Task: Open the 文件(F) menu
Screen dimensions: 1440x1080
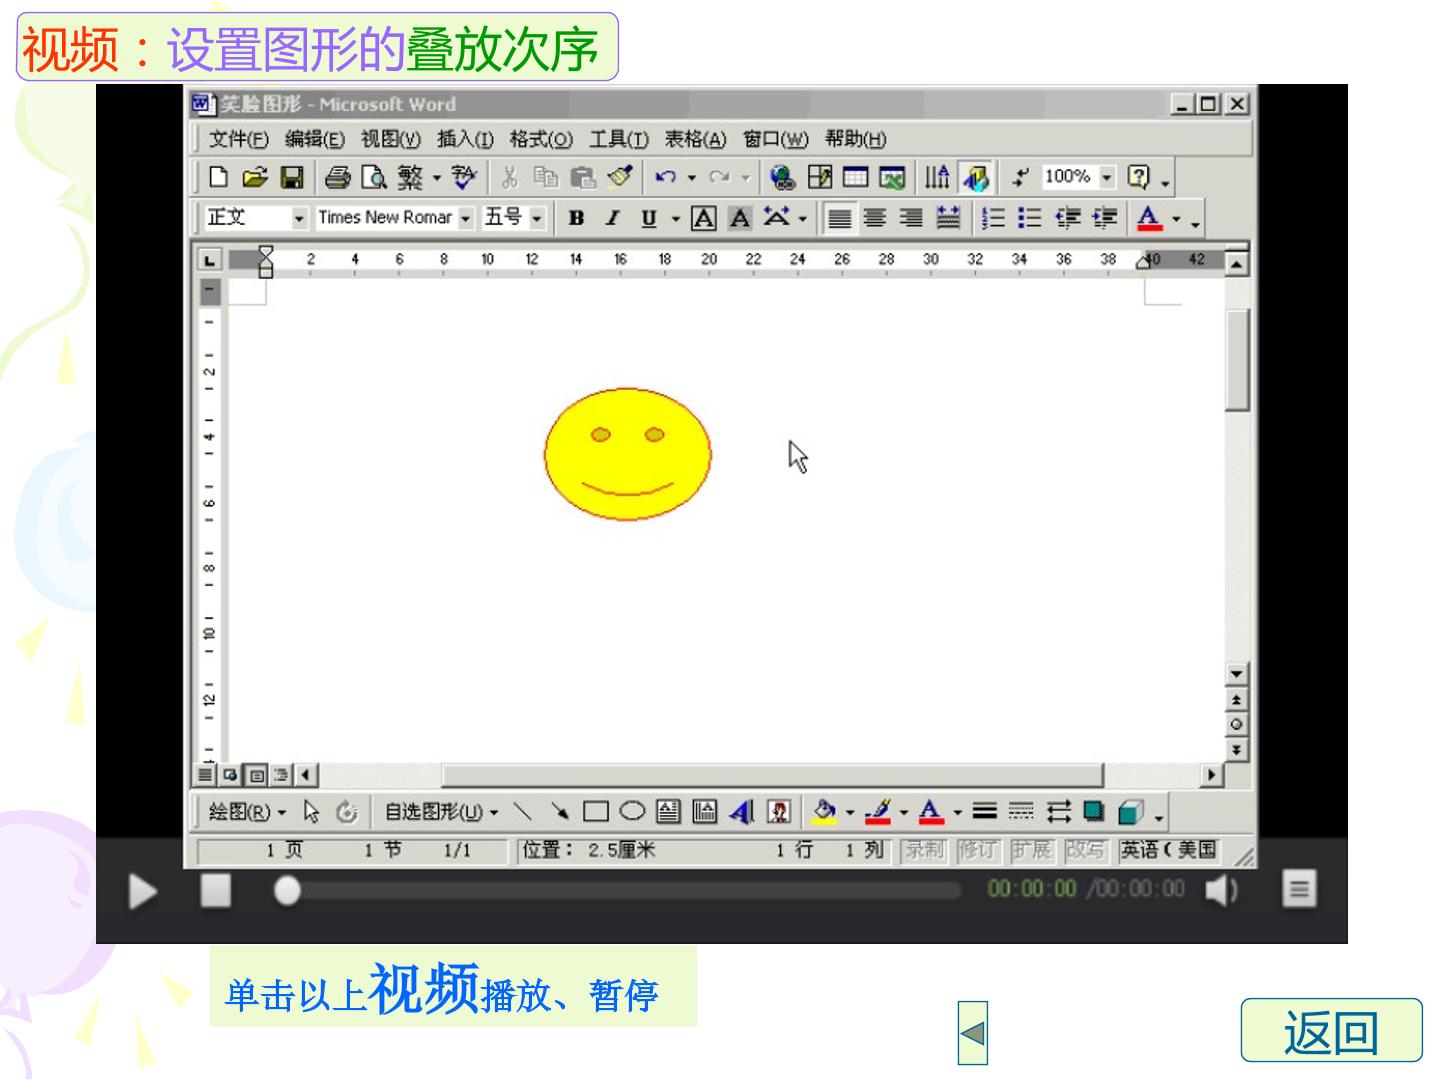Action: (x=238, y=139)
